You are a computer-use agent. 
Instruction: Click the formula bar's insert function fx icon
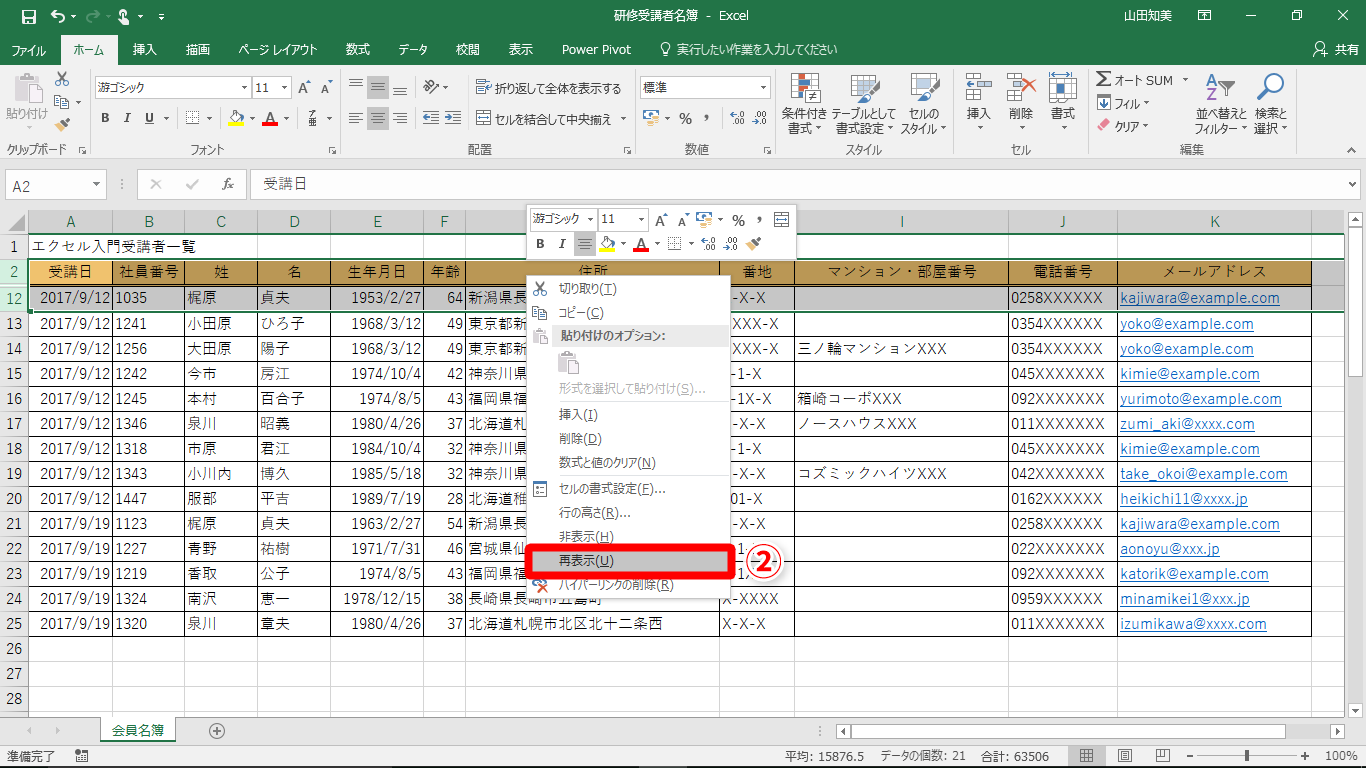228,185
